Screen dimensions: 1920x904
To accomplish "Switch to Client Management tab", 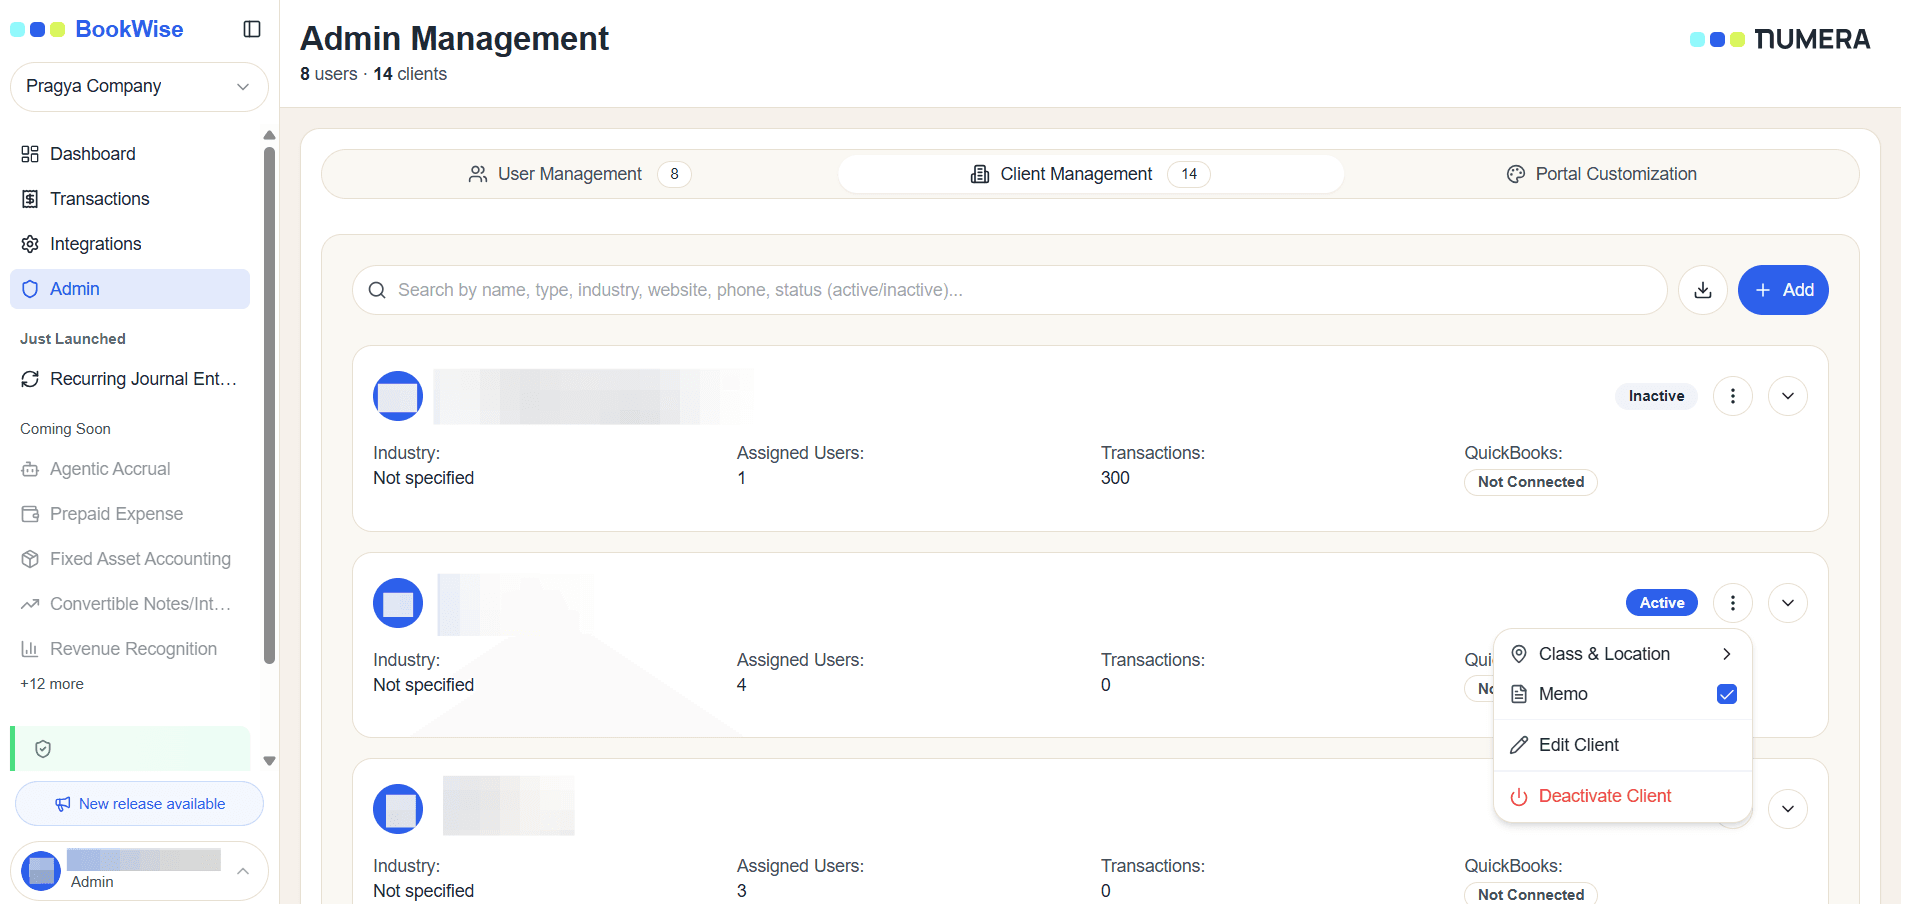I will click(1090, 174).
